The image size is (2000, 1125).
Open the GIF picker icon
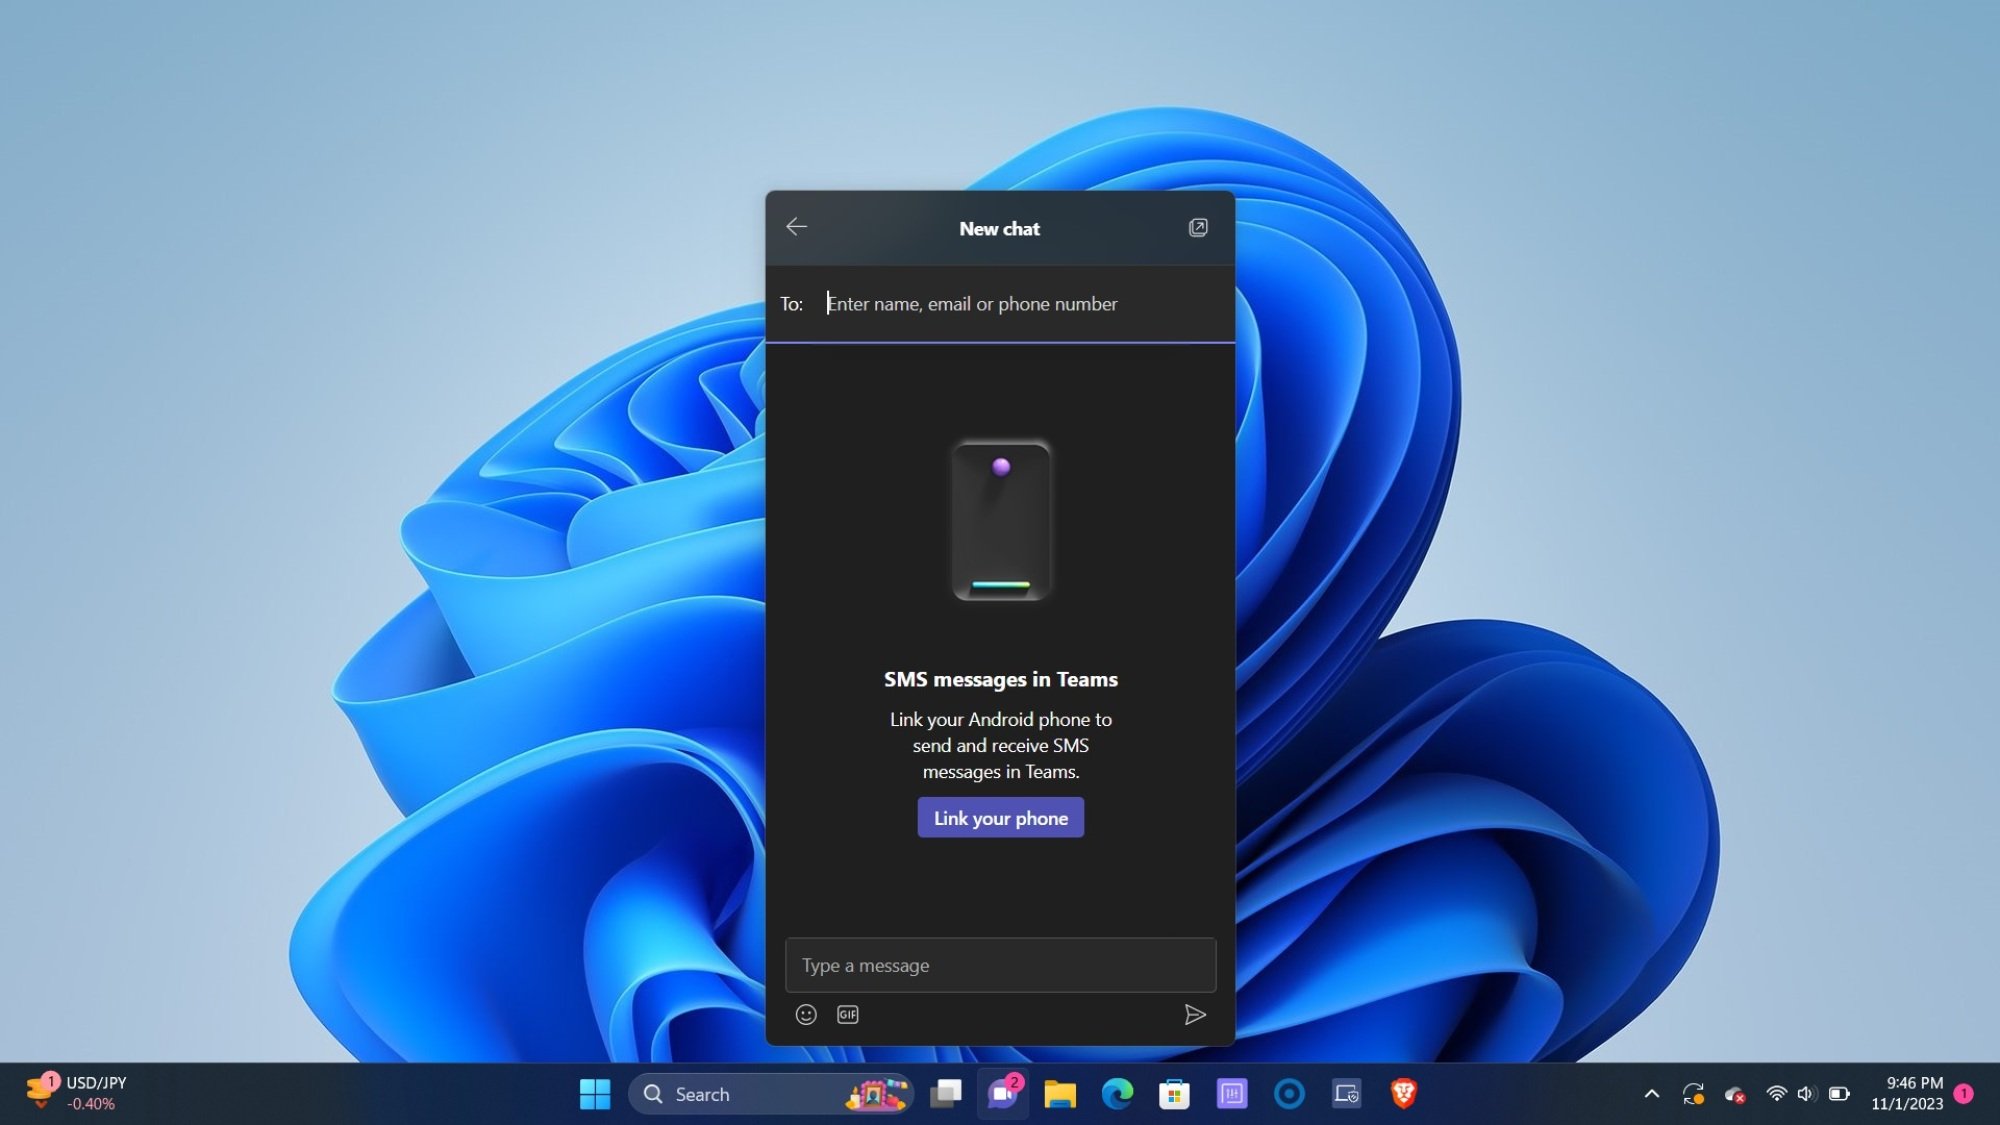coord(848,1014)
